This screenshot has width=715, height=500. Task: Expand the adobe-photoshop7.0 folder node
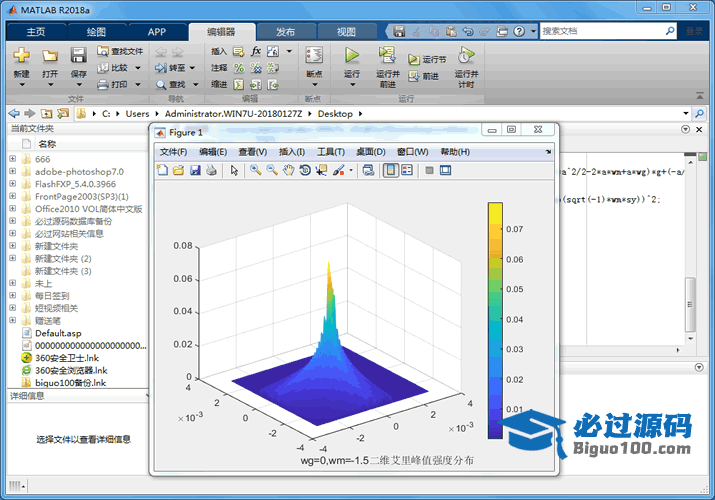pyautogui.click(x=13, y=171)
